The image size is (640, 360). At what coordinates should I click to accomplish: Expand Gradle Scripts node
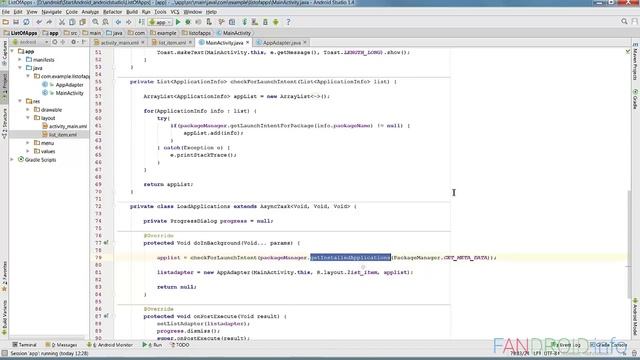pos(12,160)
